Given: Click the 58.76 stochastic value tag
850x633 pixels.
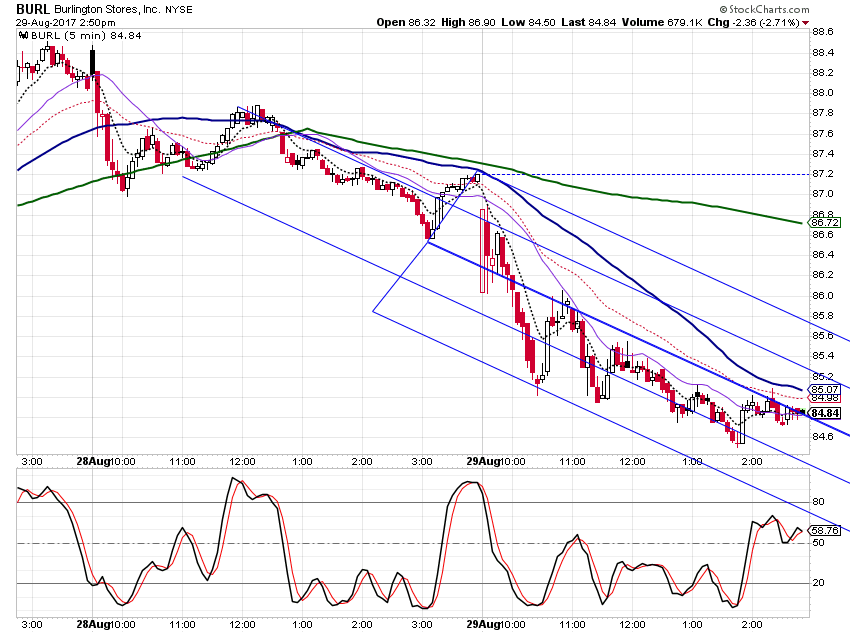Looking at the screenshot, I should (824, 530).
